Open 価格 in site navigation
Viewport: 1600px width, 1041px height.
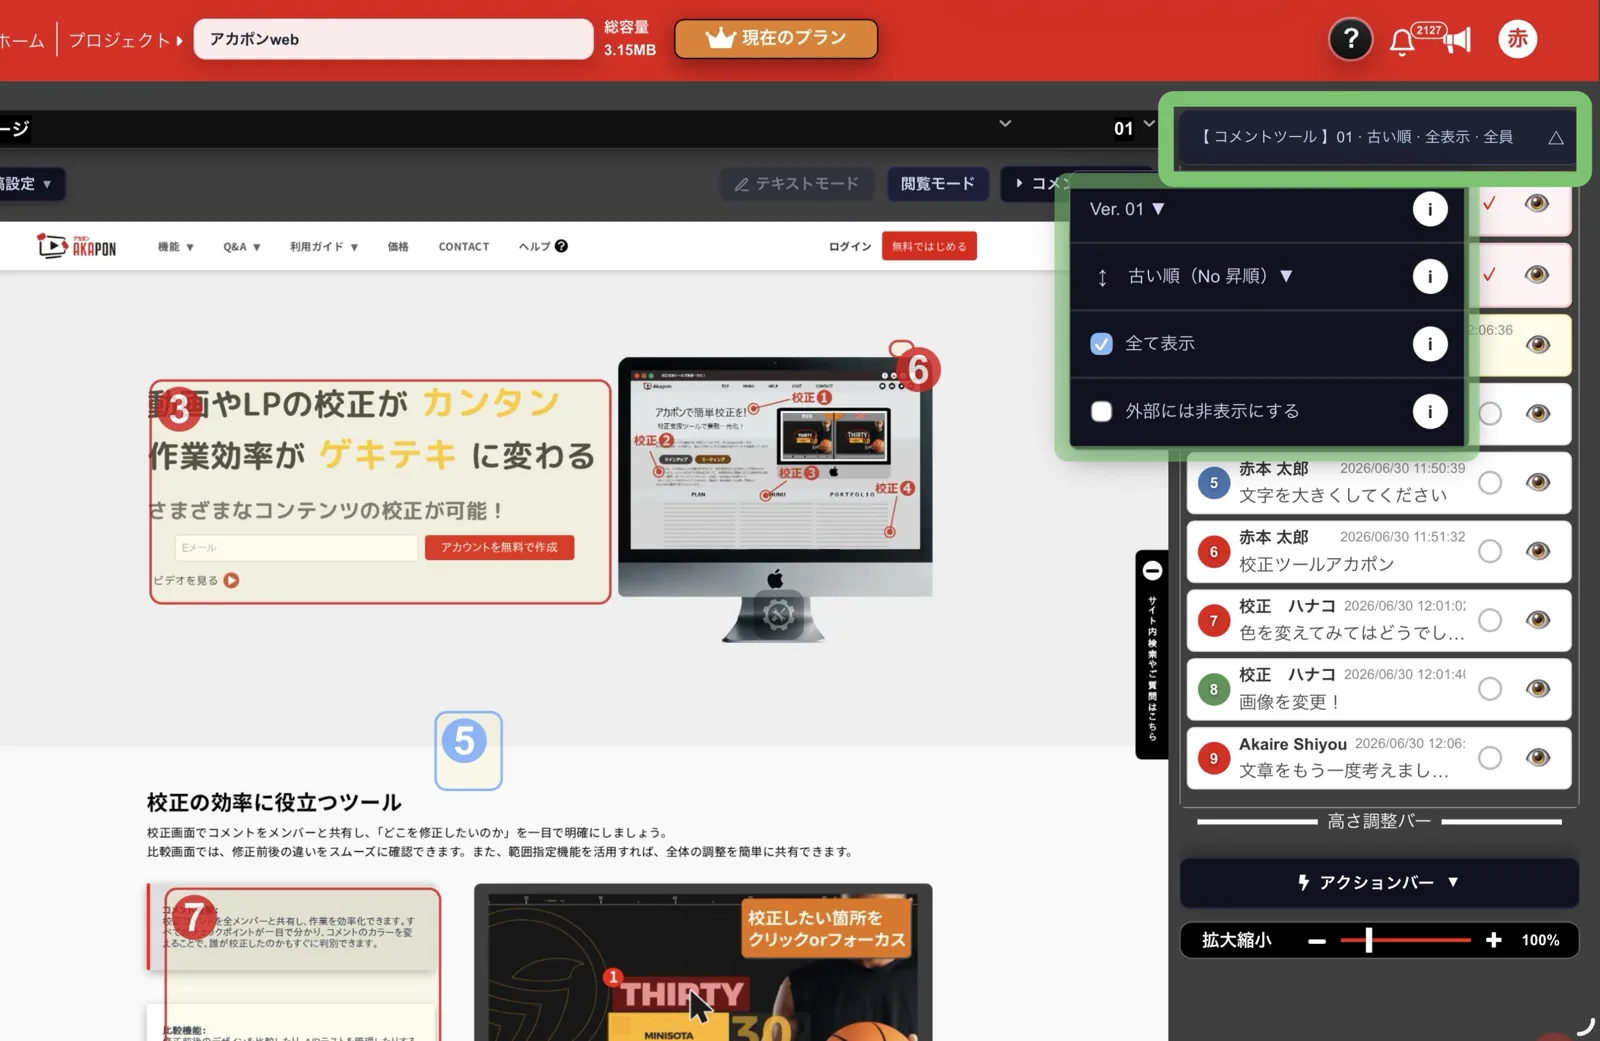tap(398, 246)
